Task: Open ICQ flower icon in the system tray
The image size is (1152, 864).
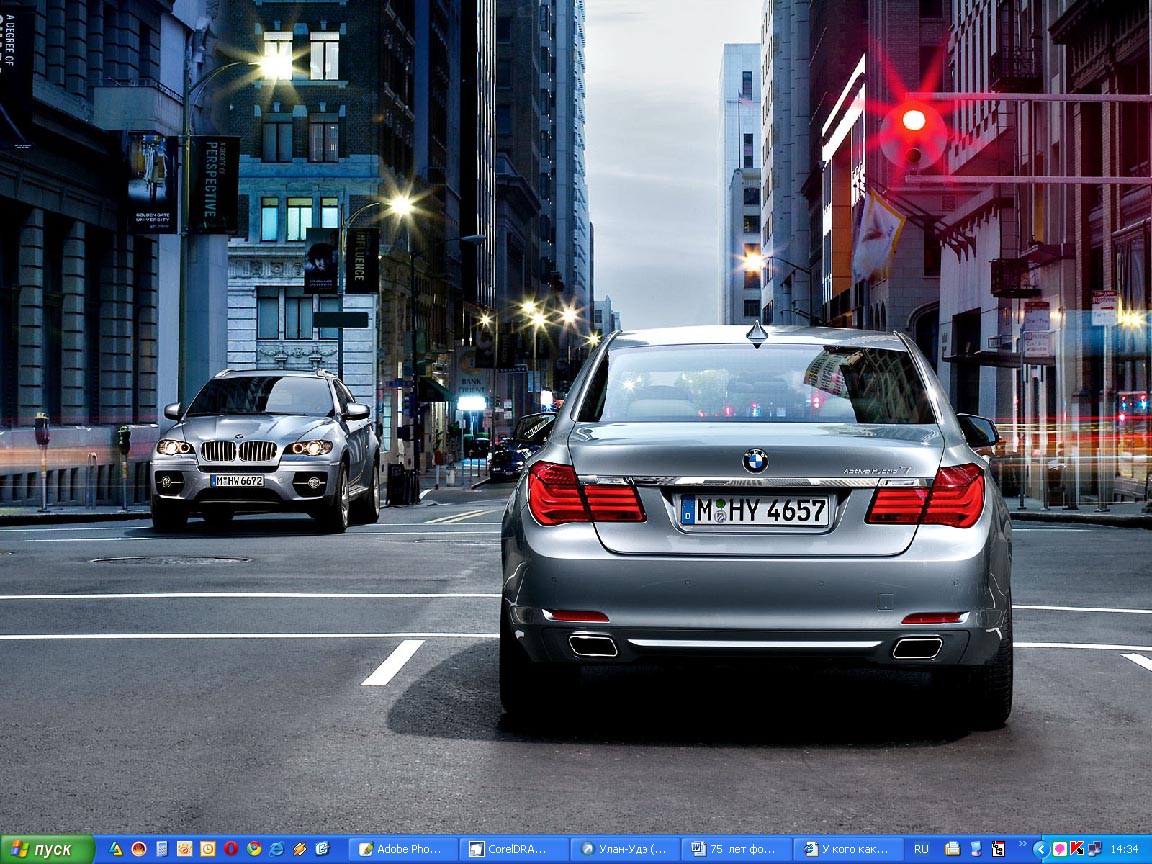Action: pyautogui.click(x=1060, y=850)
